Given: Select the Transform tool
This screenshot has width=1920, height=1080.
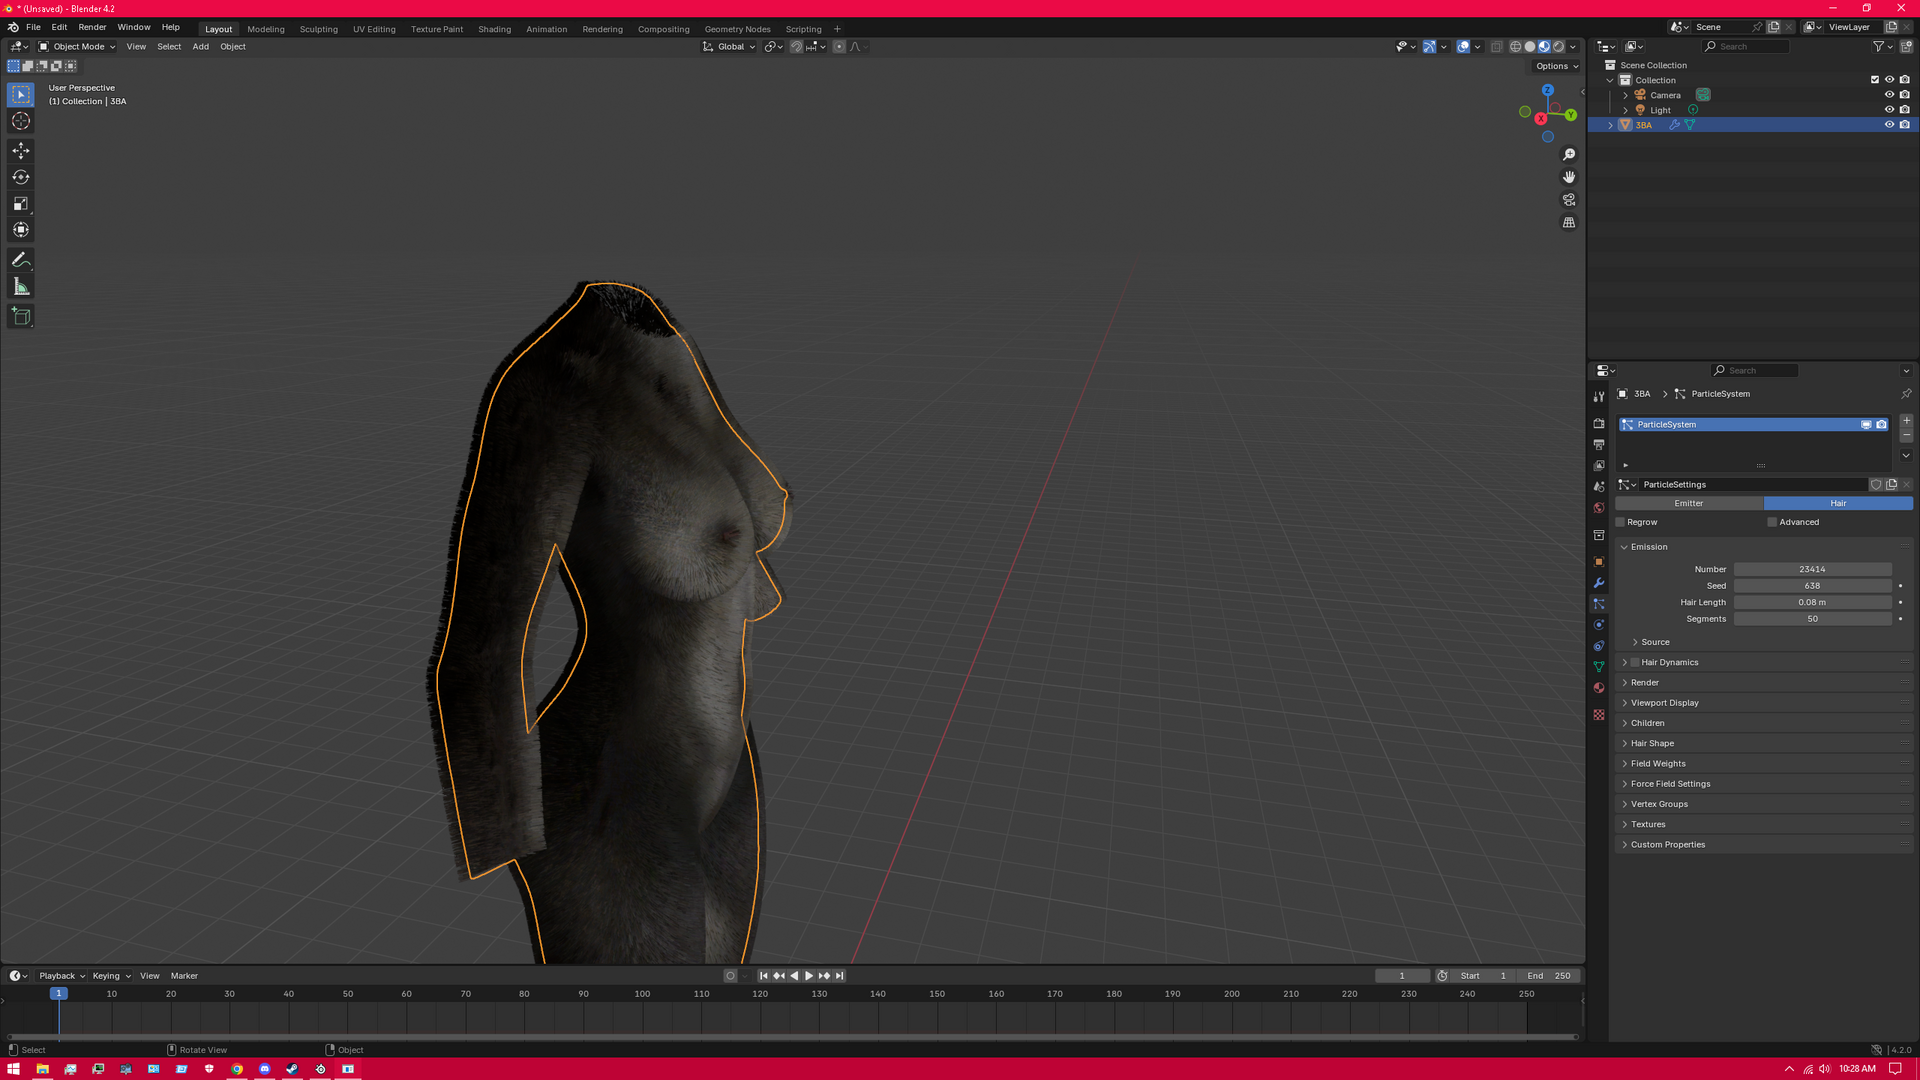Looking at the screenshot, I should [21, 230].
